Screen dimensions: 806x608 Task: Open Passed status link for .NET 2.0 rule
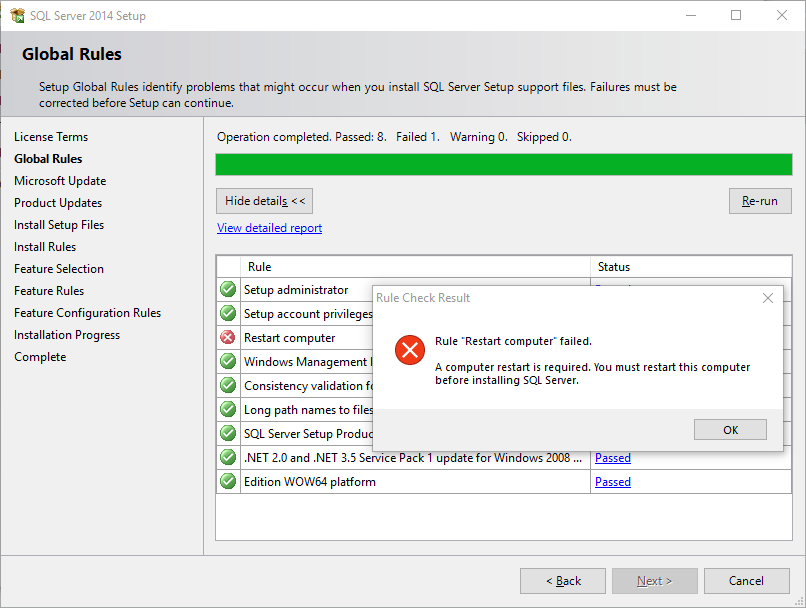(x=613, y=457)
